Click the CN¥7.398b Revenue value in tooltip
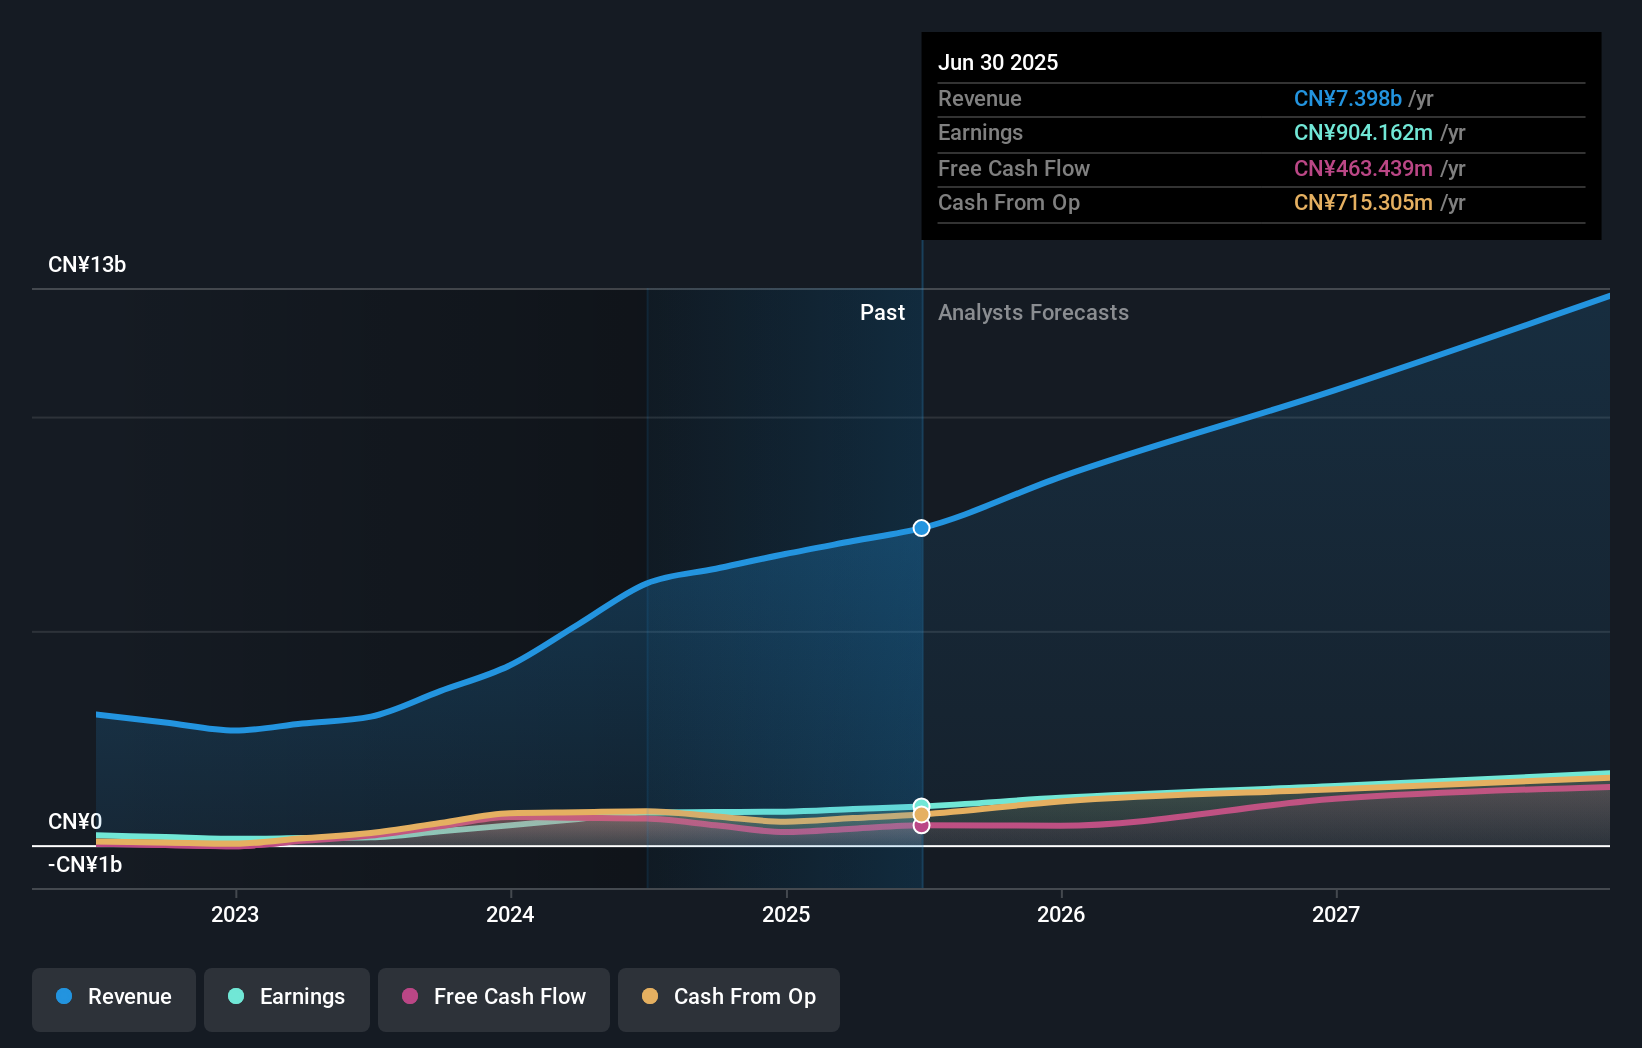 click(1347, 99)
